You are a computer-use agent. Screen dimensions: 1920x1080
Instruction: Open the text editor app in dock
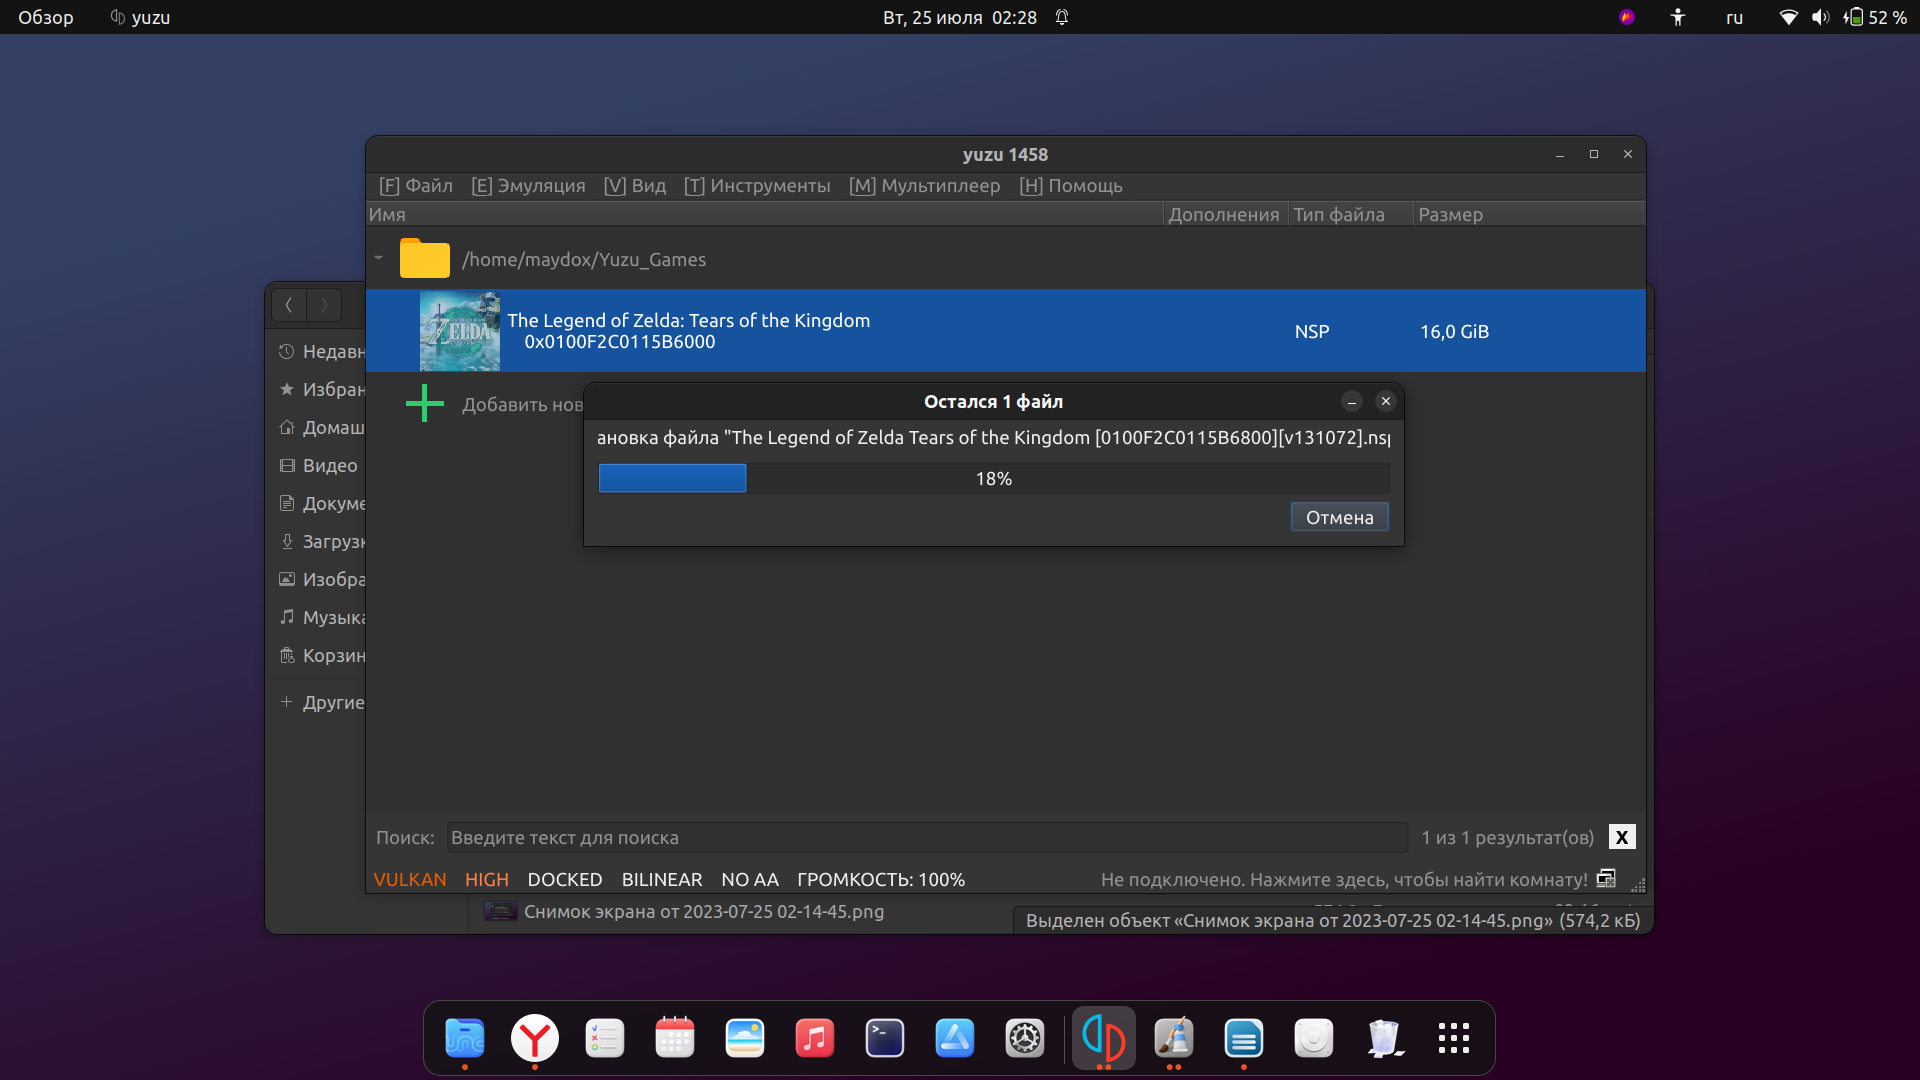pos(1244,1038)
